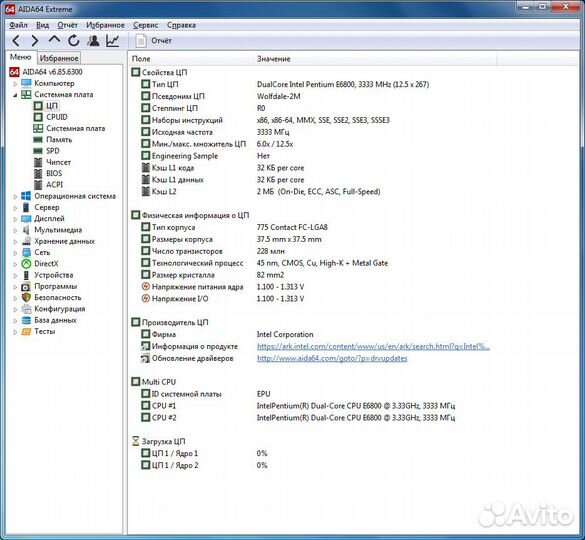Click the Устройства device icon
The image size is (585, 540).
(26, 275)
